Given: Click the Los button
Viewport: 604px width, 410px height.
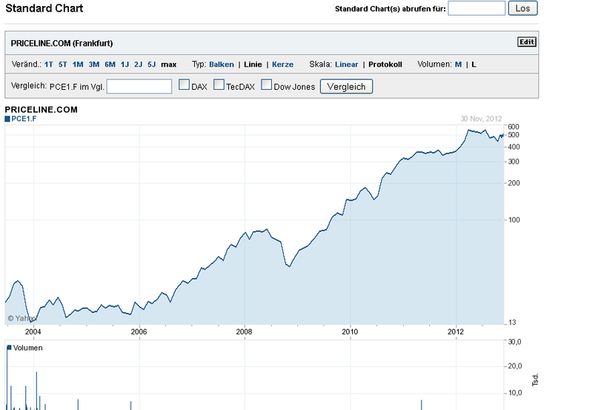Looking at the screenshot, I should (x=523, y=8).
